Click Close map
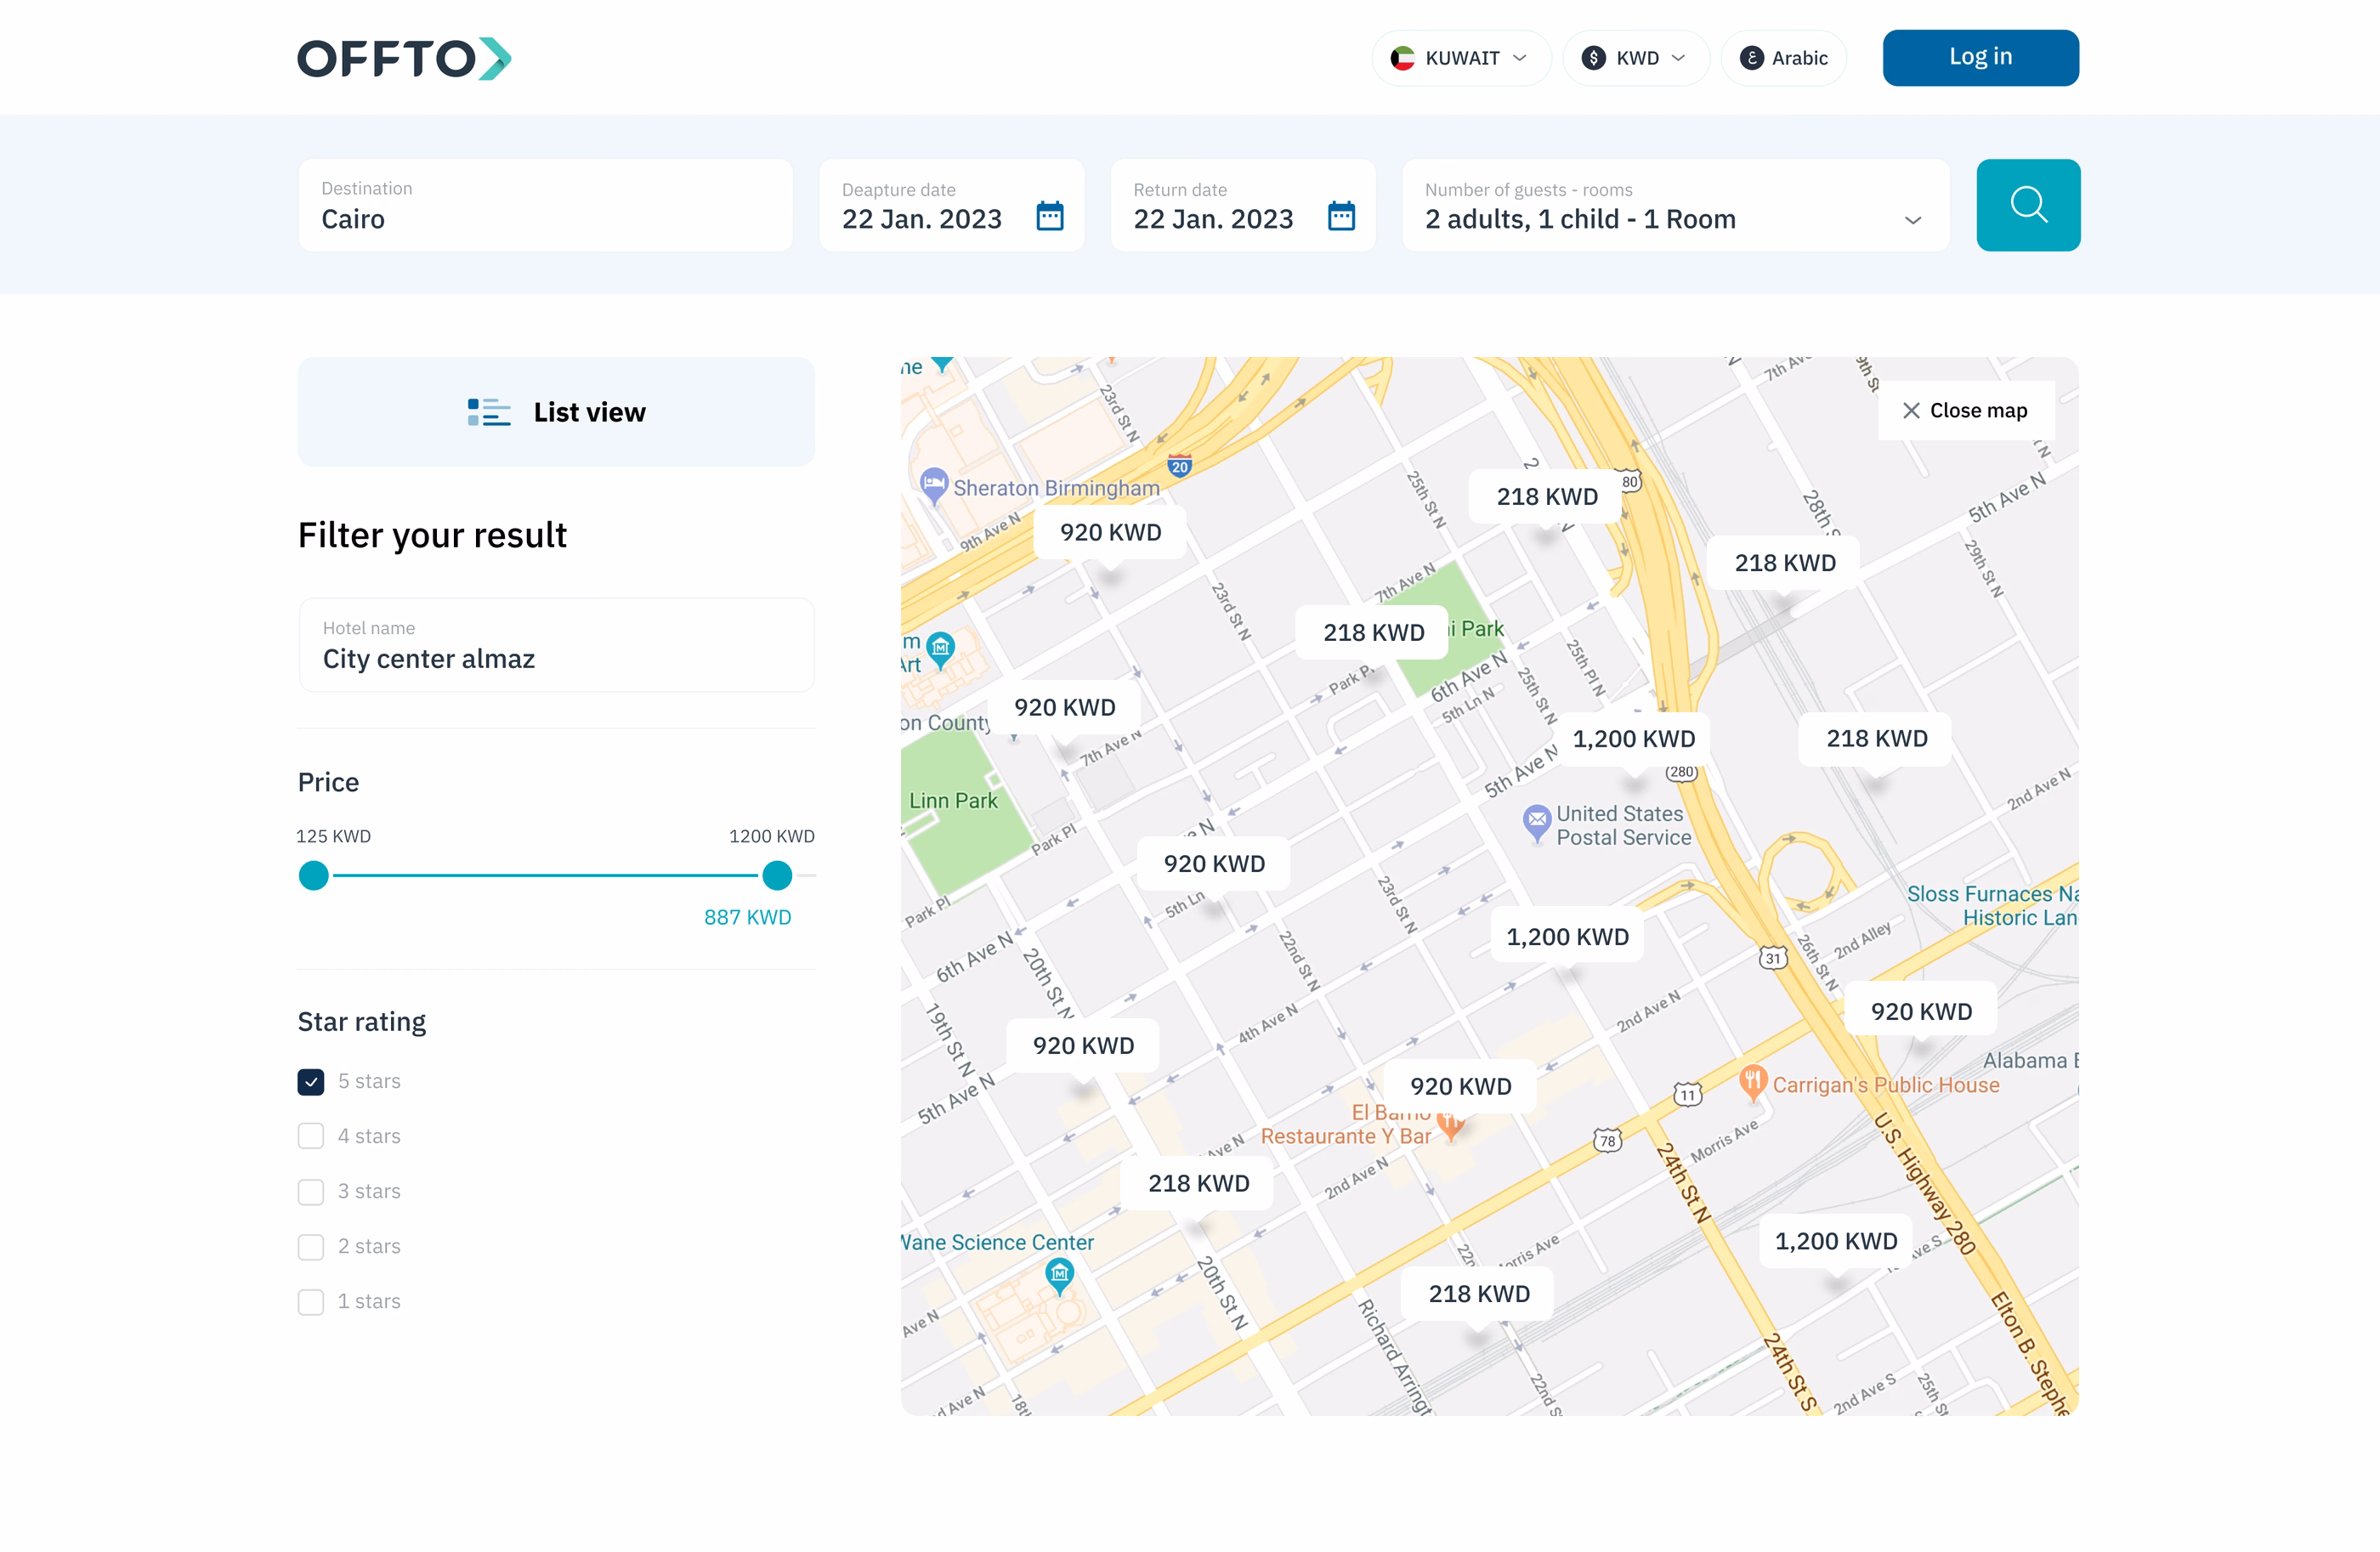This screenshot has width=2380, height=1552. 1965,410
